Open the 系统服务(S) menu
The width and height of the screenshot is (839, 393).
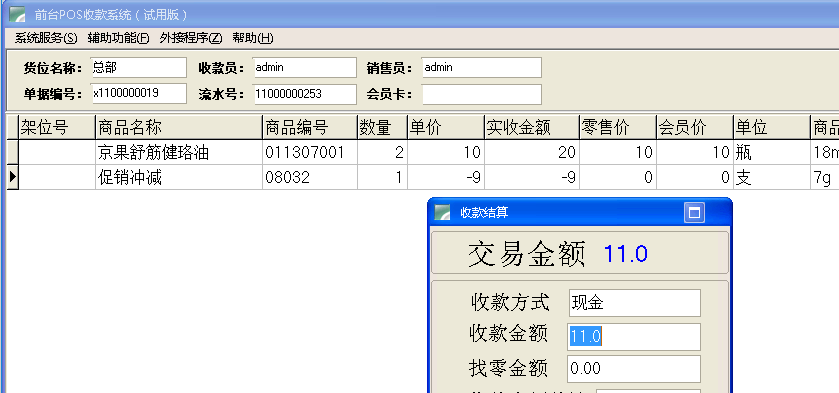click(x=46, y=38)
